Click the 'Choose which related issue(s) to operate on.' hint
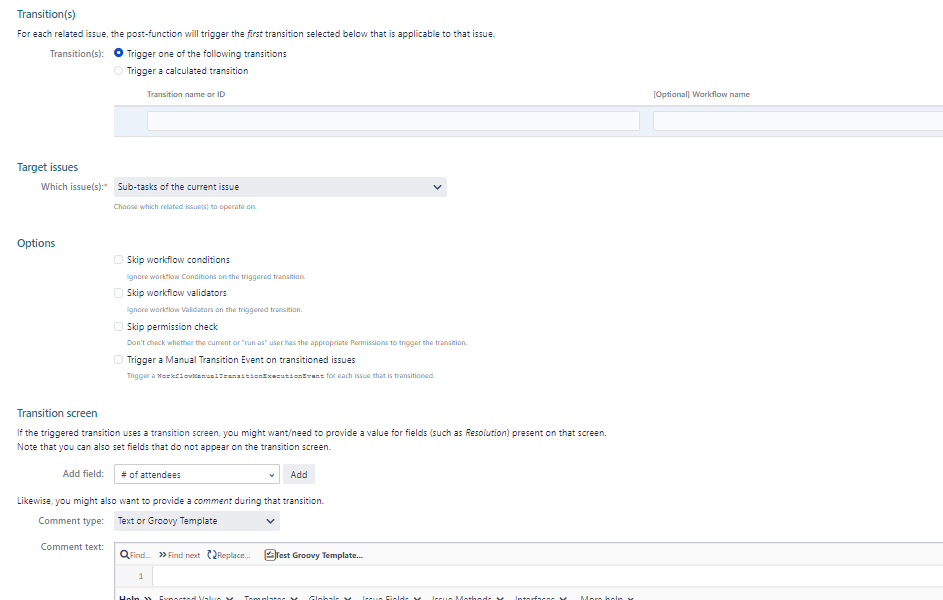The height and width of the screenshot is (600, 943). (185, 207)
